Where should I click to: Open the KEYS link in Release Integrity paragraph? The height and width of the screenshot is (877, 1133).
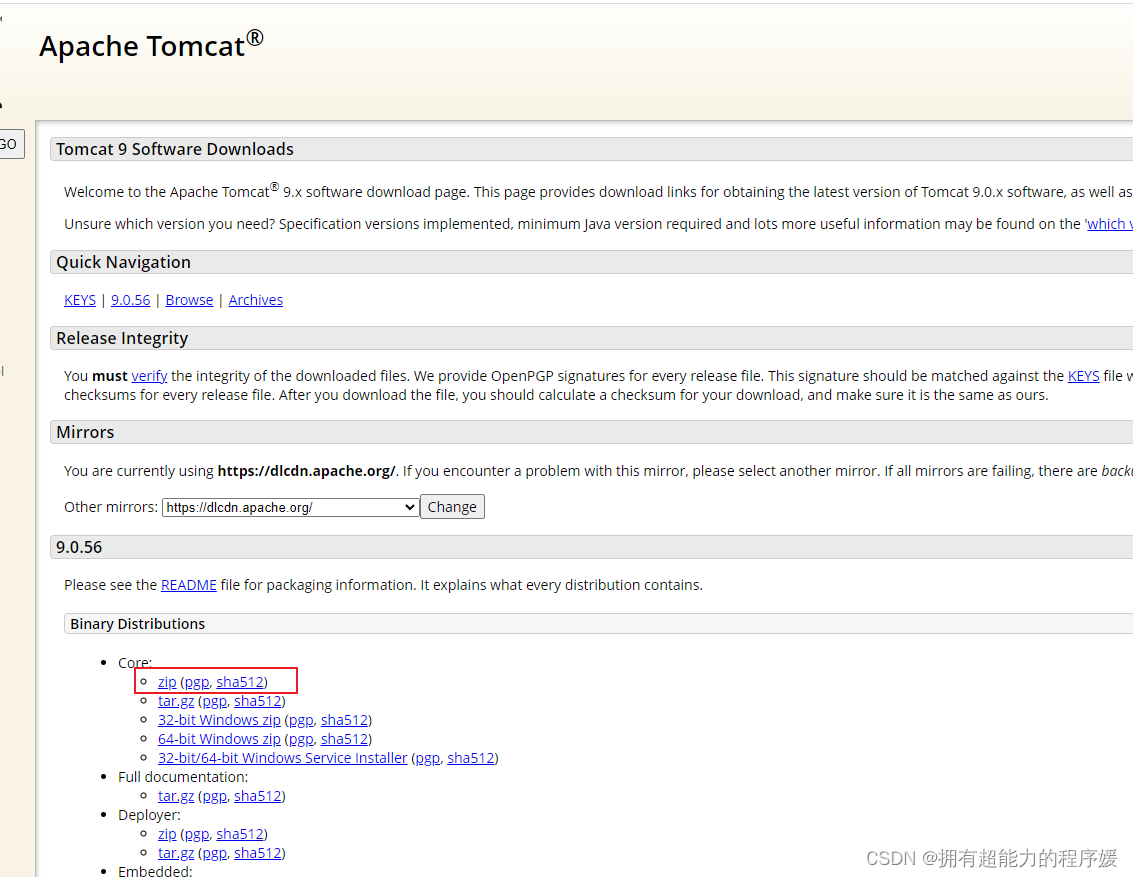pos(1083,376)
